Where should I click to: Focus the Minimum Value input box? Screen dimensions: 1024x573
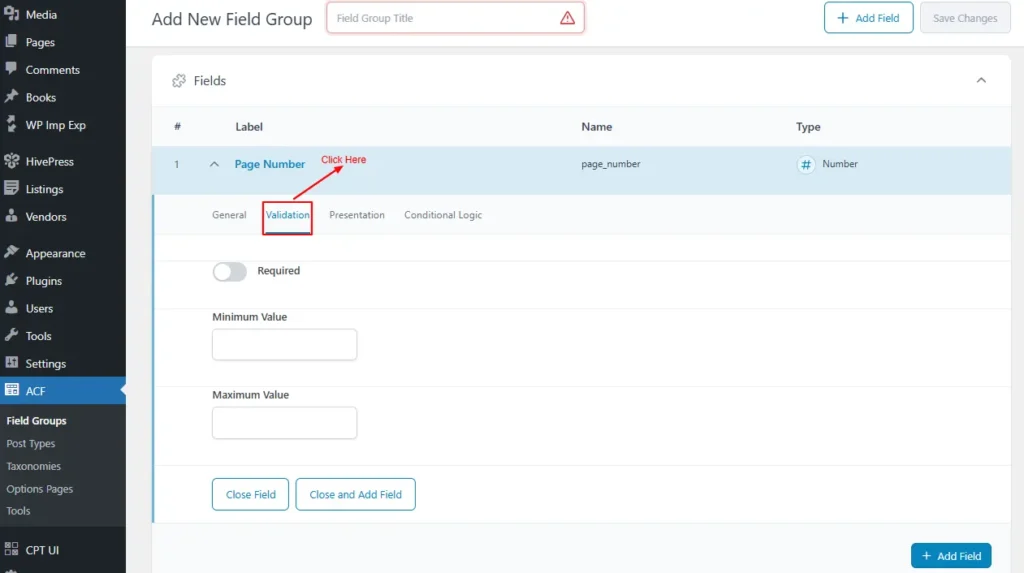(284, 345)
